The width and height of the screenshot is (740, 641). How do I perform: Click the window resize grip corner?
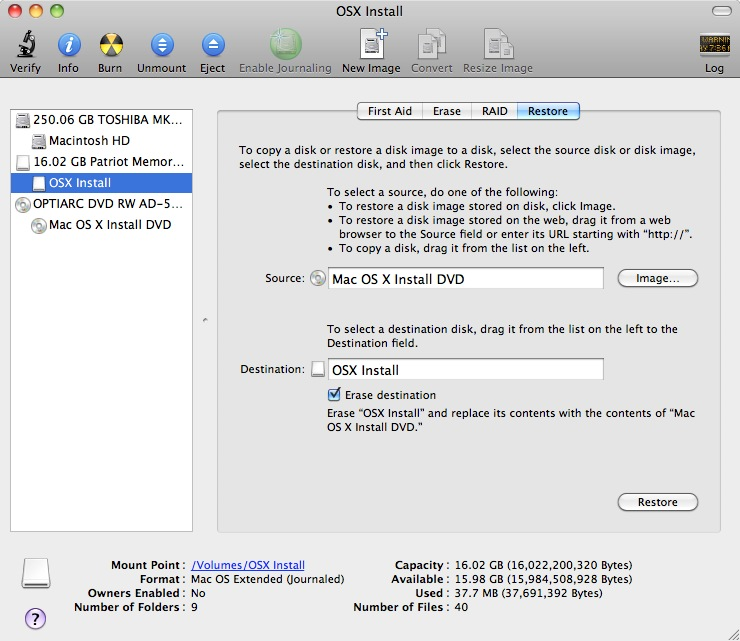[733, 634]
